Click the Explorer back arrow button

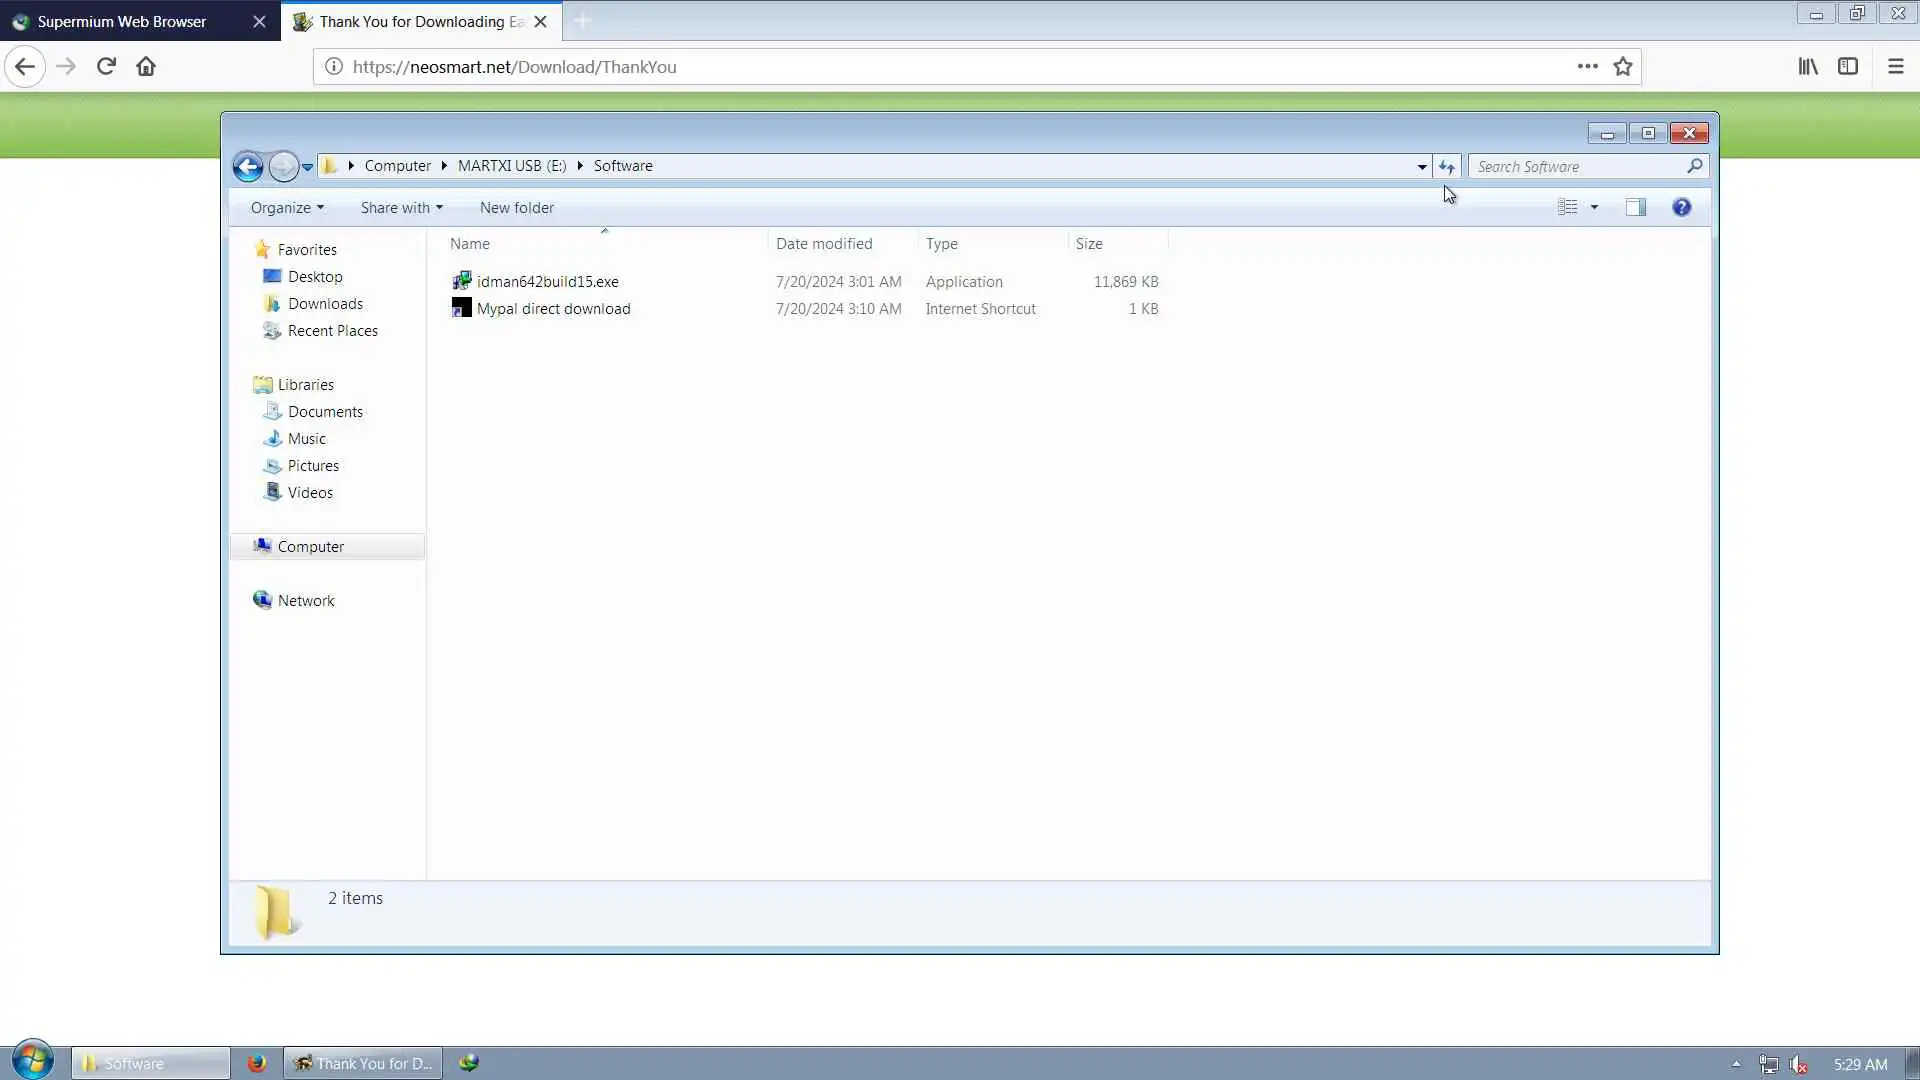click(x=248, y=166)
